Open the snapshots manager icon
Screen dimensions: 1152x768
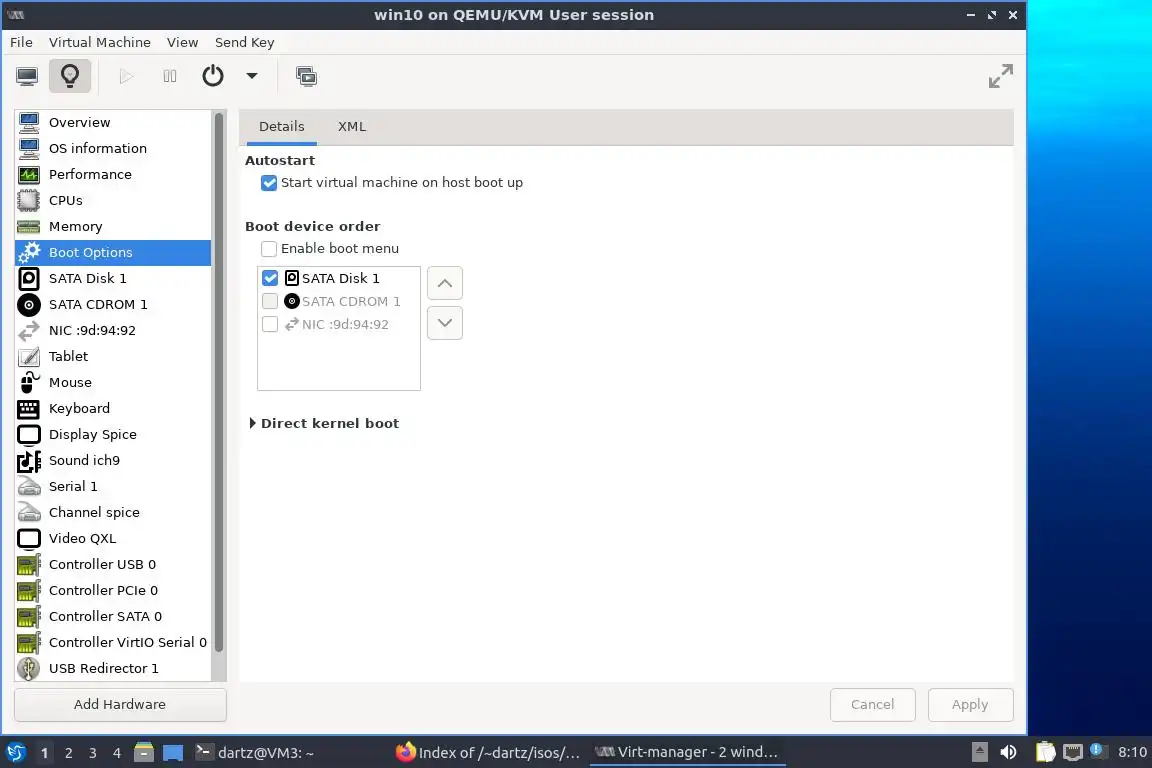point(306,76)
